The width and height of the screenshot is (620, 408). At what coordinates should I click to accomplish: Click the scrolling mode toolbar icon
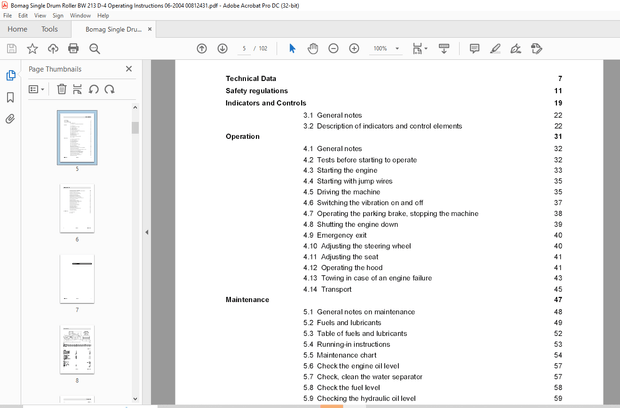tap(444, 49)
